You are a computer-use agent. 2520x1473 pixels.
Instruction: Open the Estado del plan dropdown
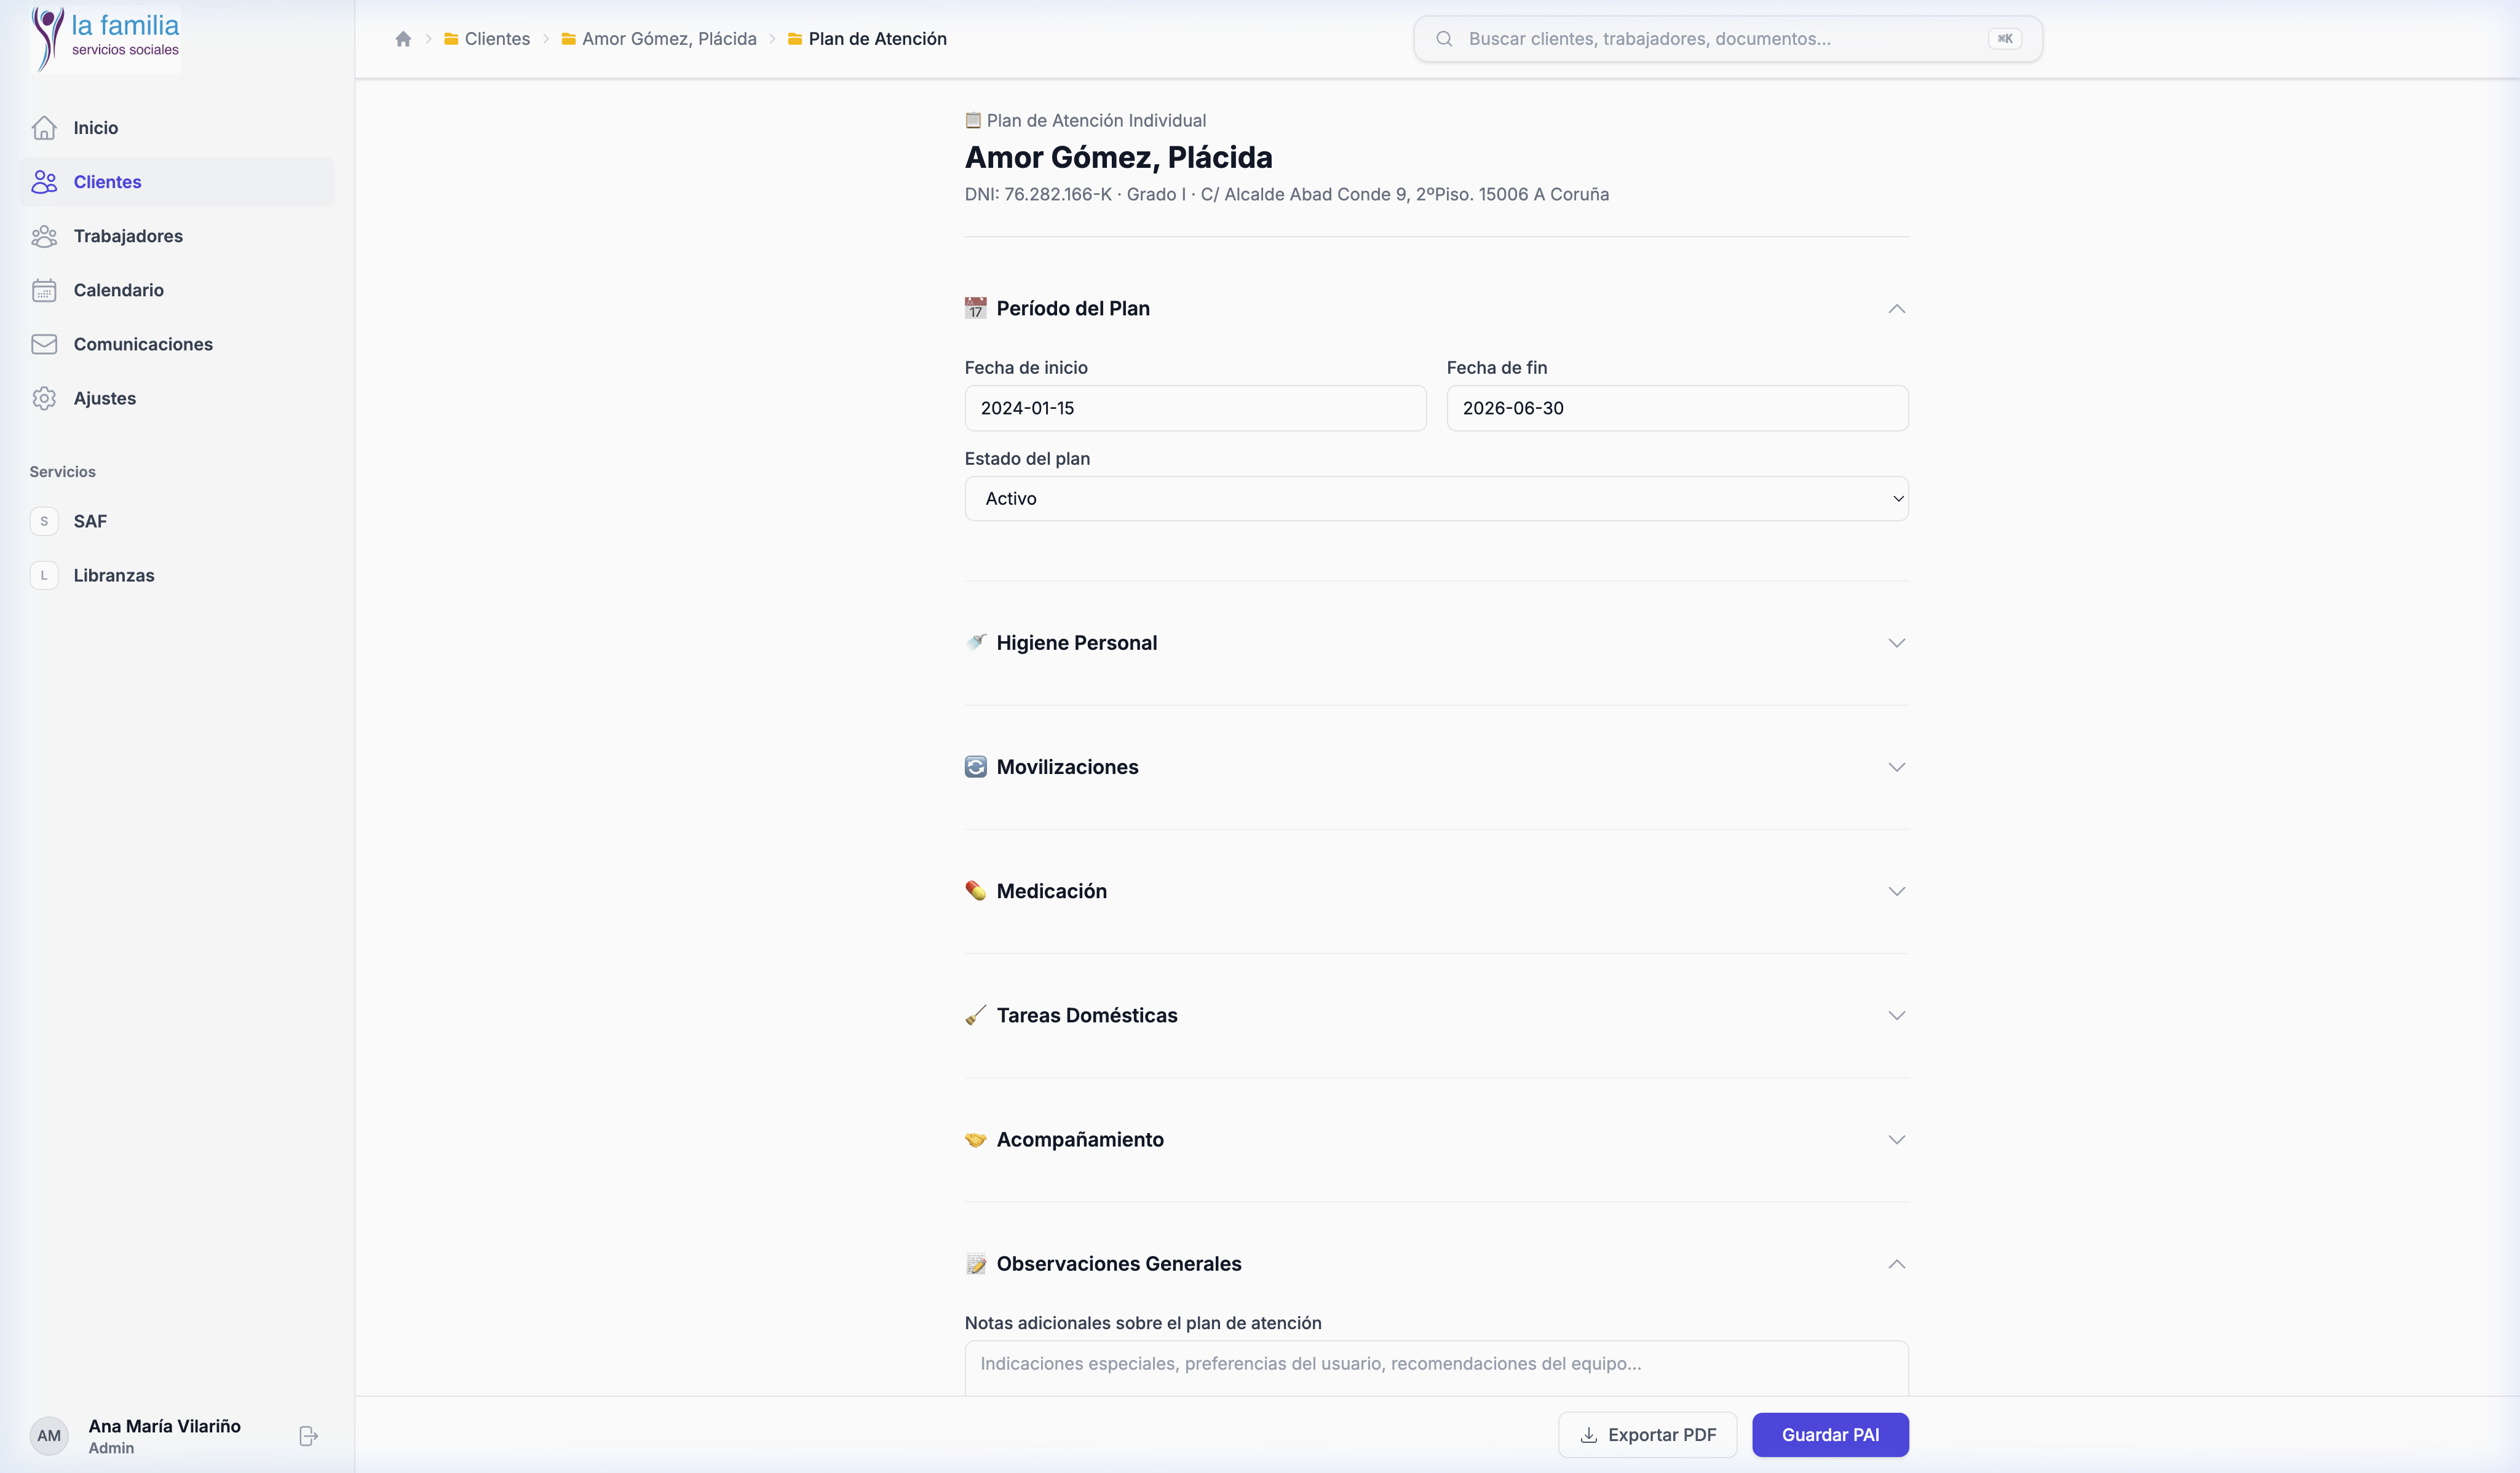tap(1436, 498)
